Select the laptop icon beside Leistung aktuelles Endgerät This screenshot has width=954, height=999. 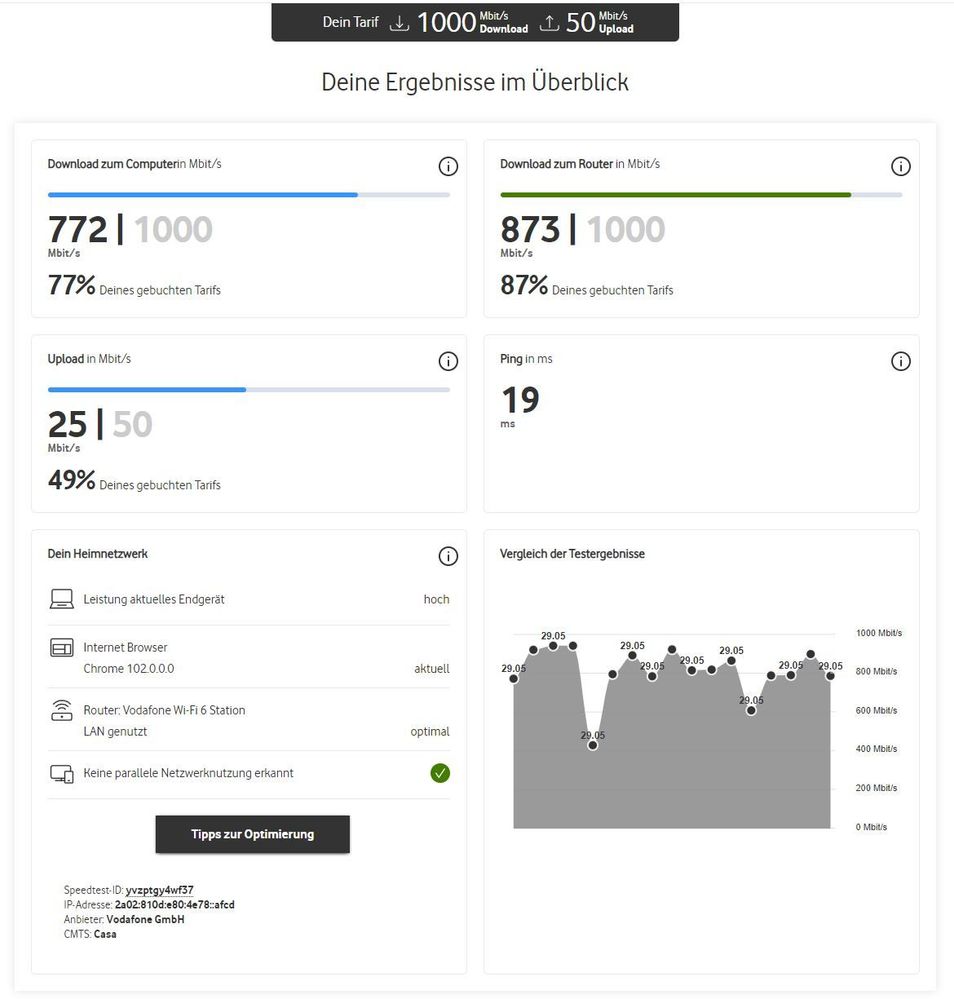tap(62, 598)
